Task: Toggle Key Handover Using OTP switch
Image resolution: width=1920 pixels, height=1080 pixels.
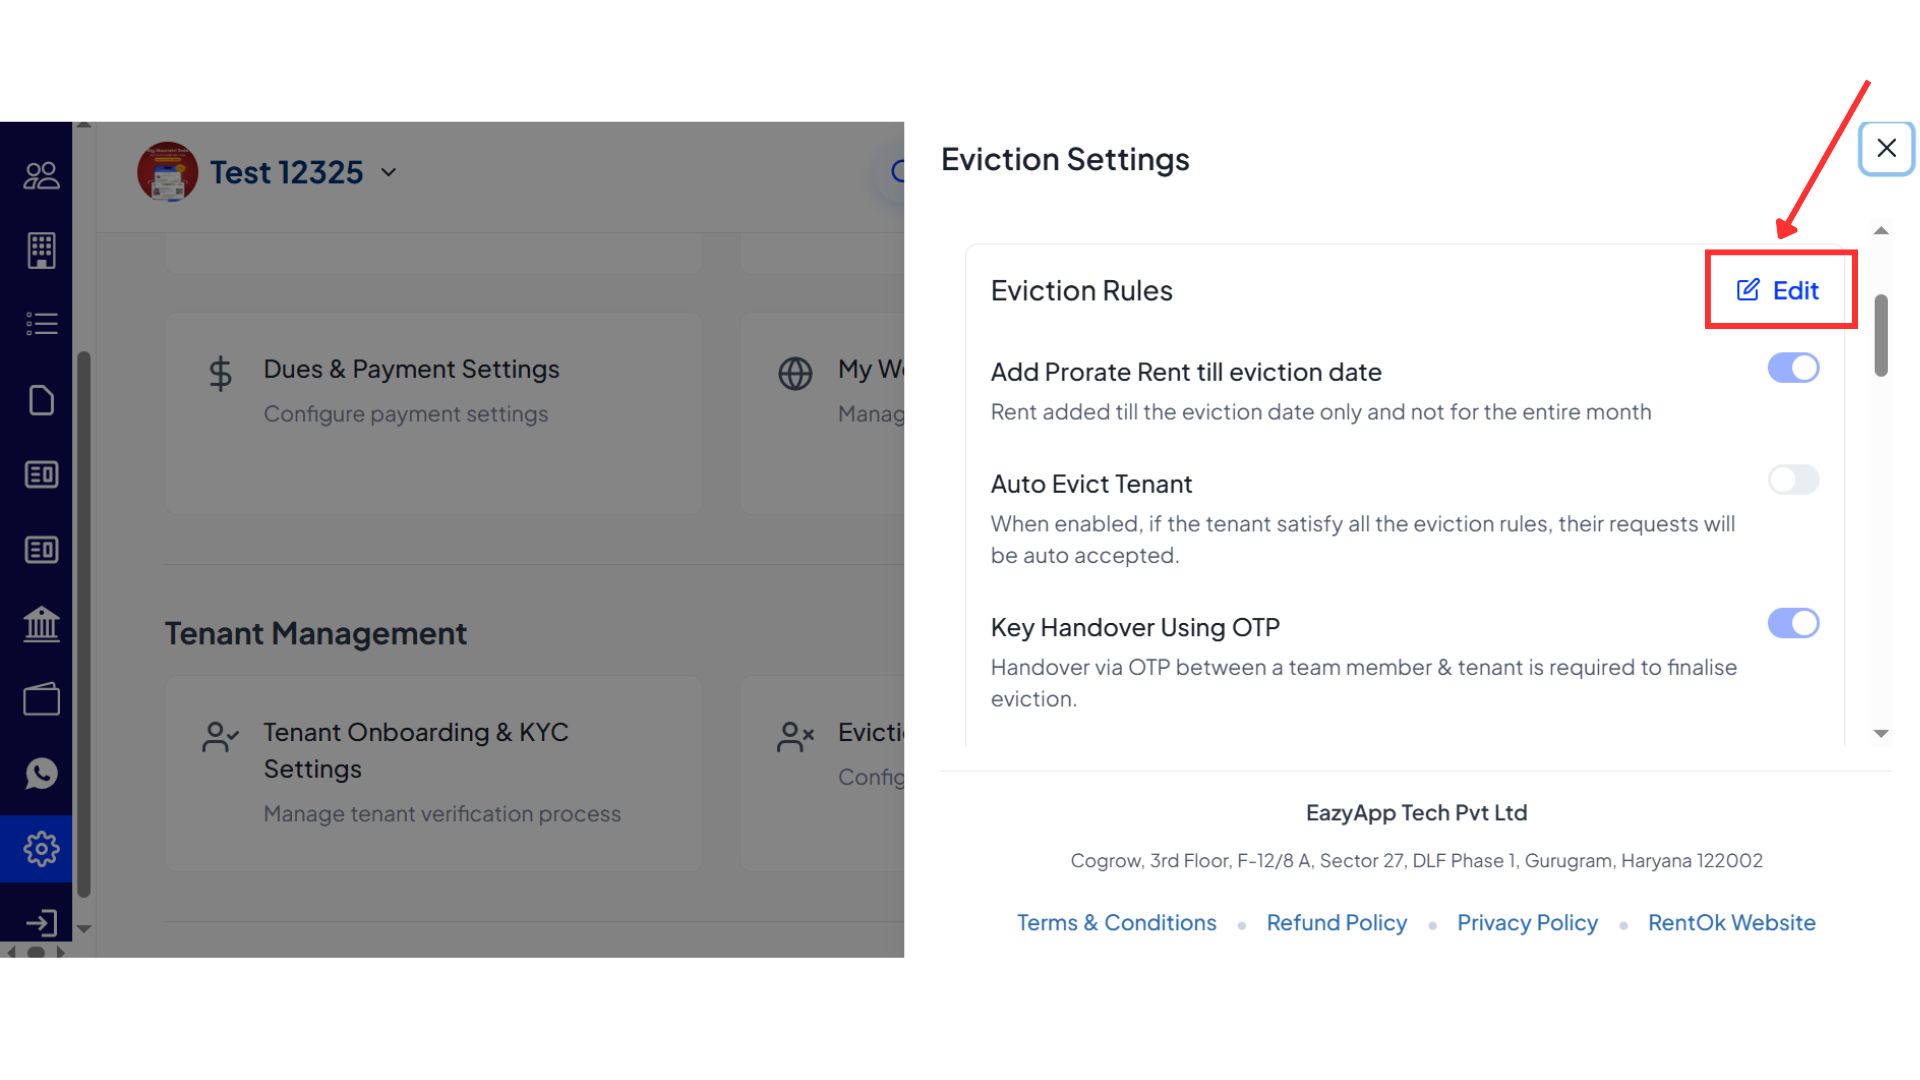Action: click(1793, 623)
